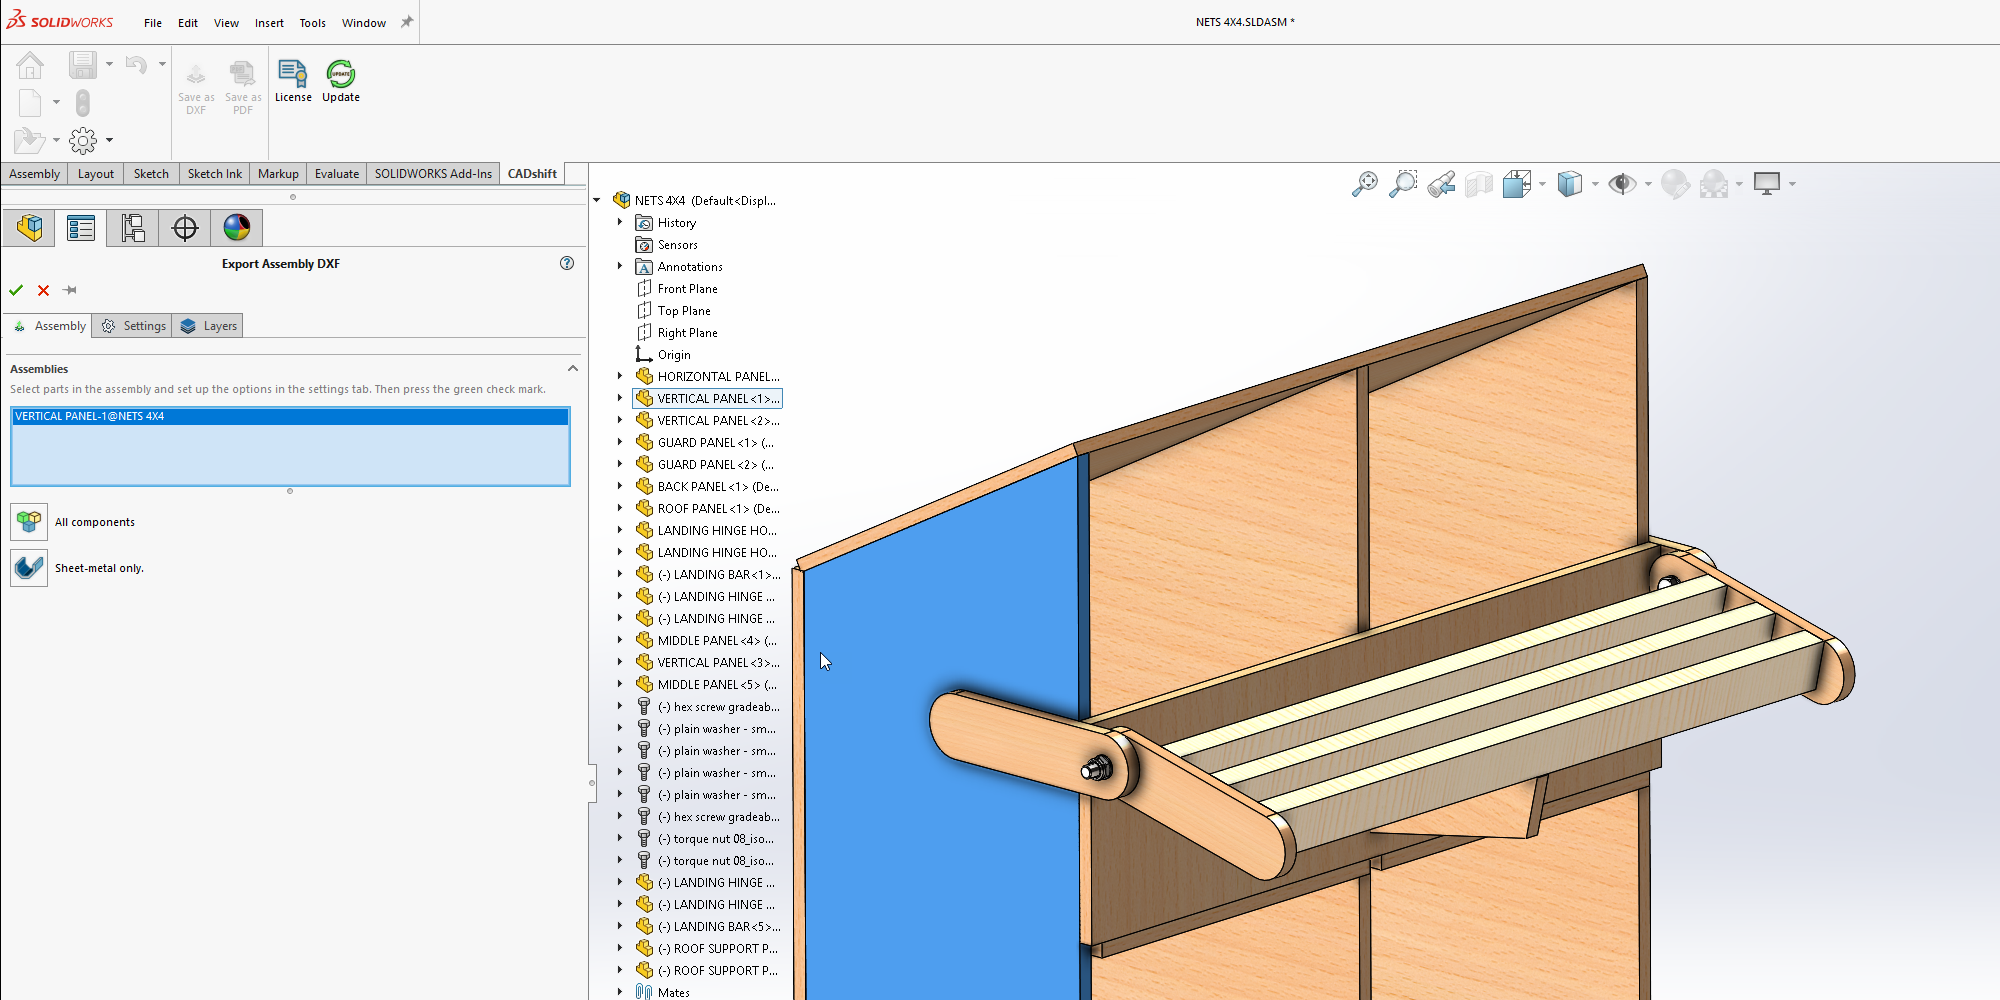Cancel with the red X button
This screenshot has width=2000, height=1000.
click(x=43, y=290)
